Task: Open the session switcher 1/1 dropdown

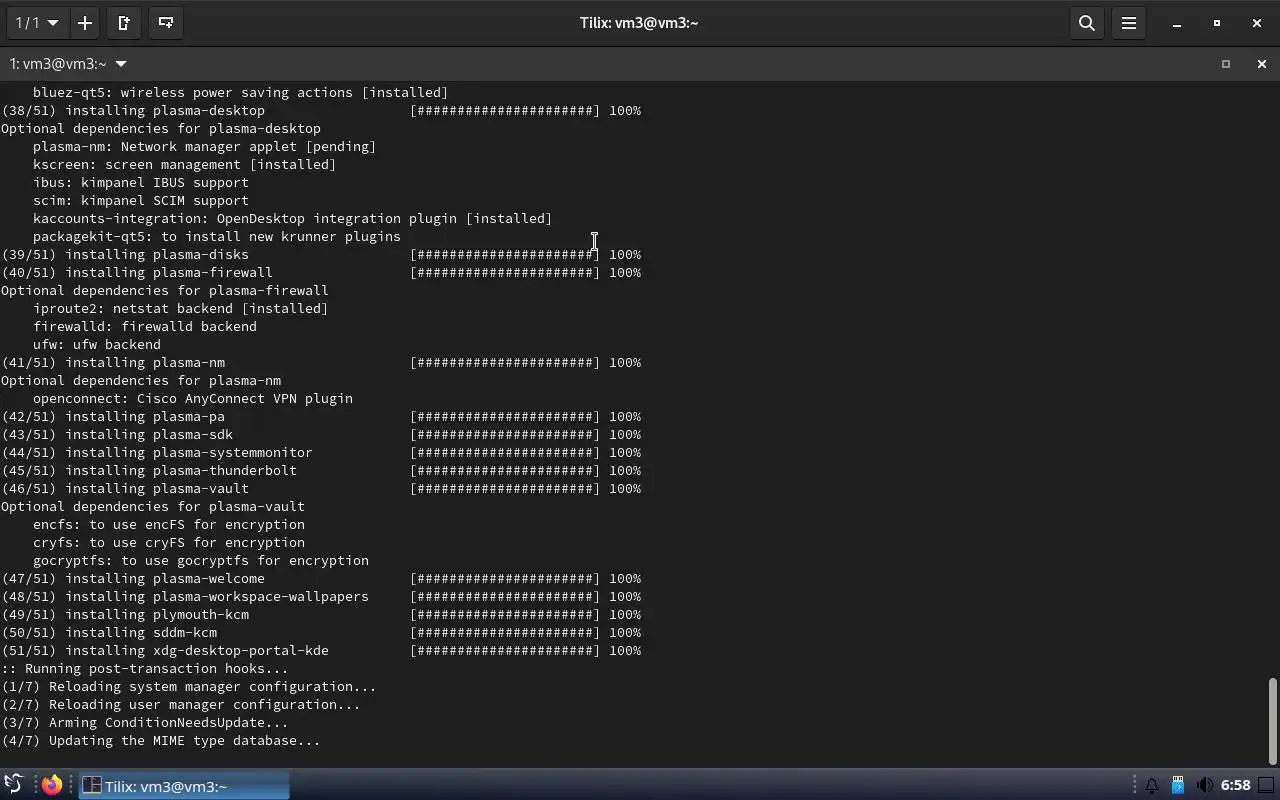Action: [x=36, y=22]
